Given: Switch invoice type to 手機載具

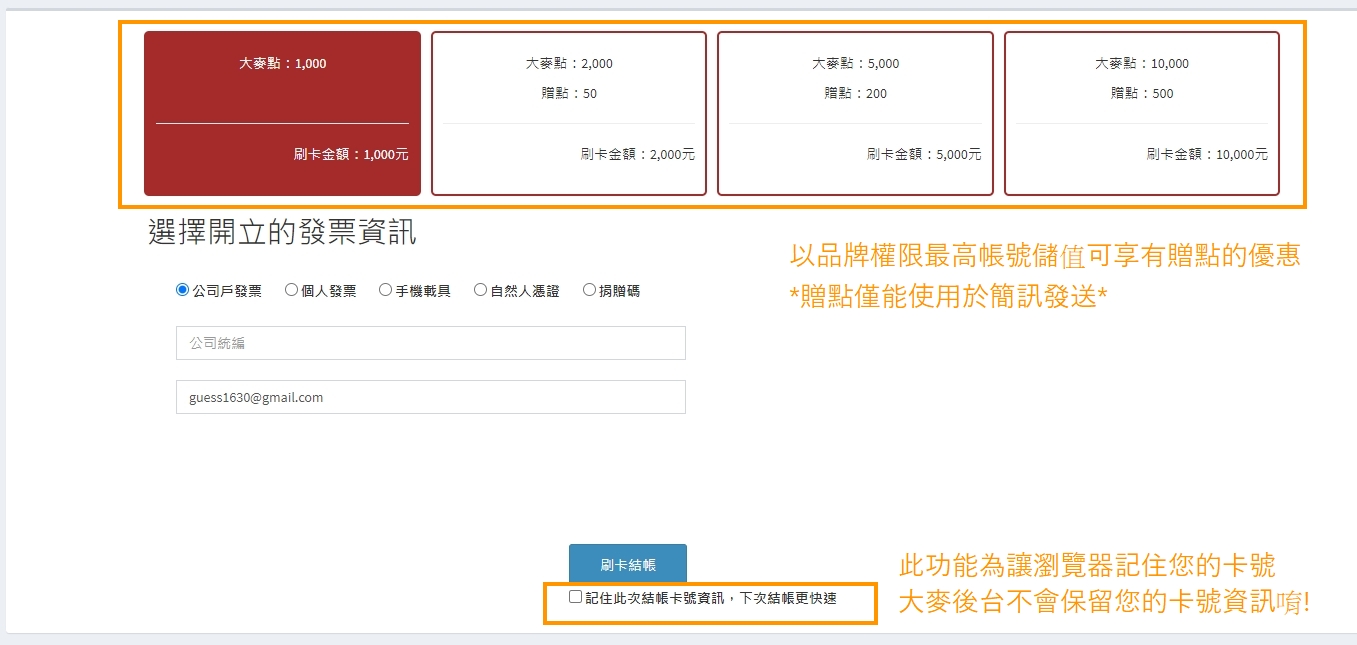Looking at the screenshot, I should click(385, 290).
